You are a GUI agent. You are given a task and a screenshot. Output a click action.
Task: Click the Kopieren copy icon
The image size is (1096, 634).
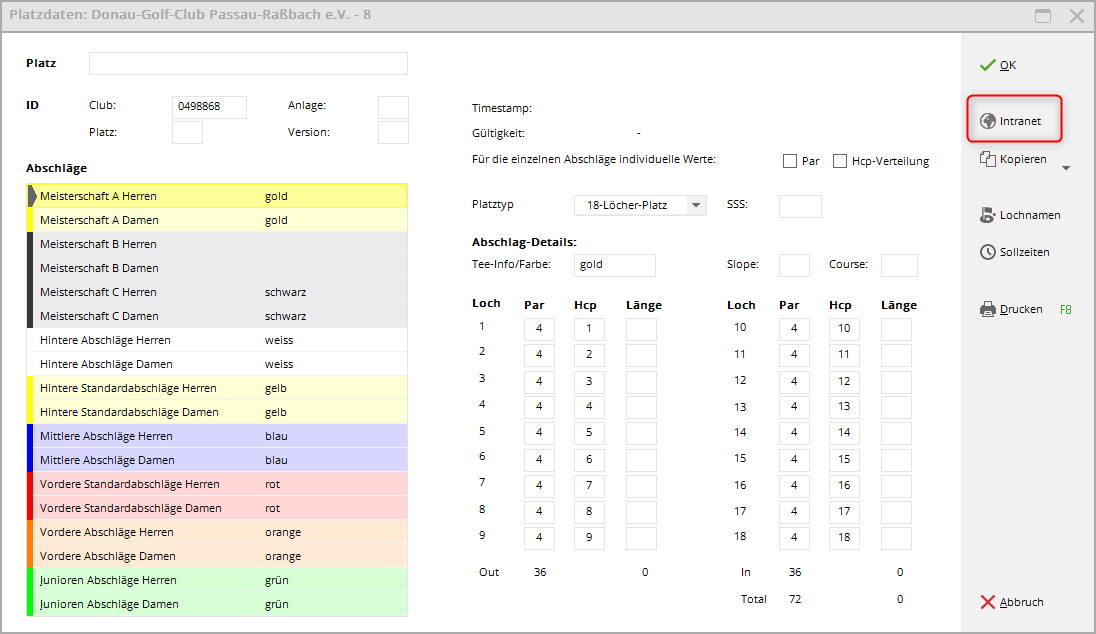click(x=988, y=159)
